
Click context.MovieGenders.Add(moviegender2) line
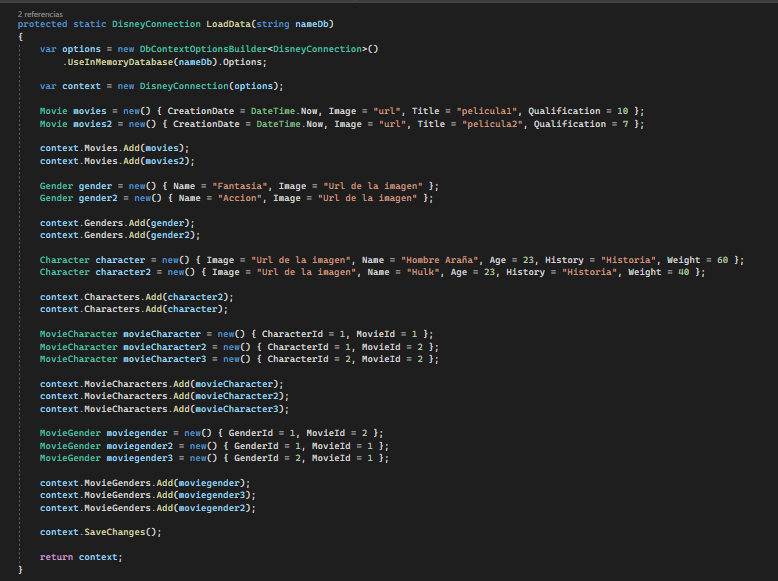click(148, 508)
